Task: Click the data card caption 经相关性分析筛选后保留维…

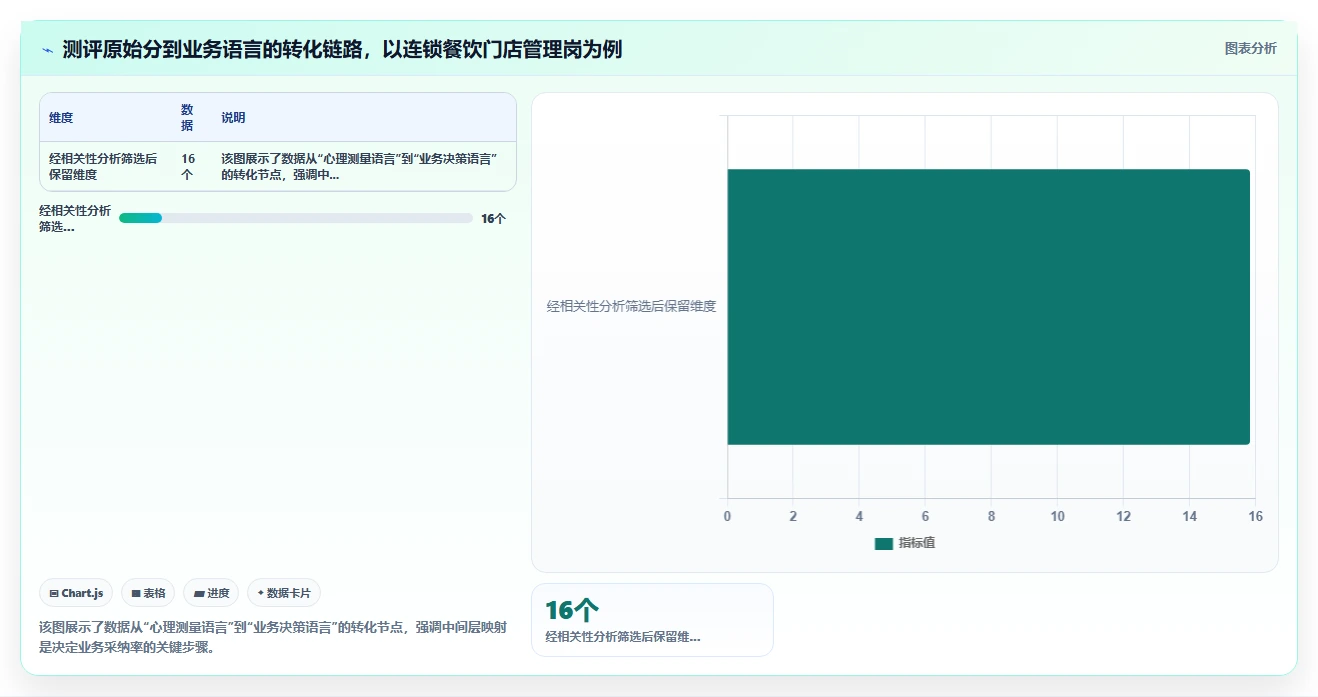Action: (622, 637)
